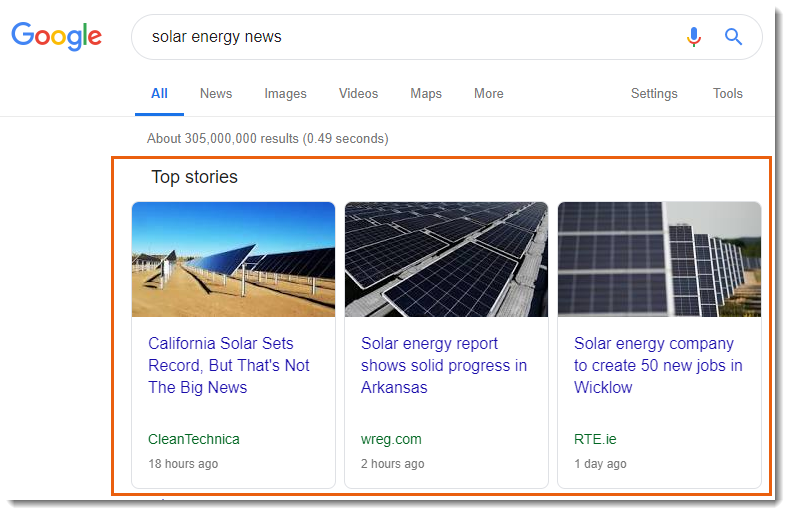This screenshot has height=515, width=790.
Task: Click the CleanTechnica source label
Action: [194, 439]
